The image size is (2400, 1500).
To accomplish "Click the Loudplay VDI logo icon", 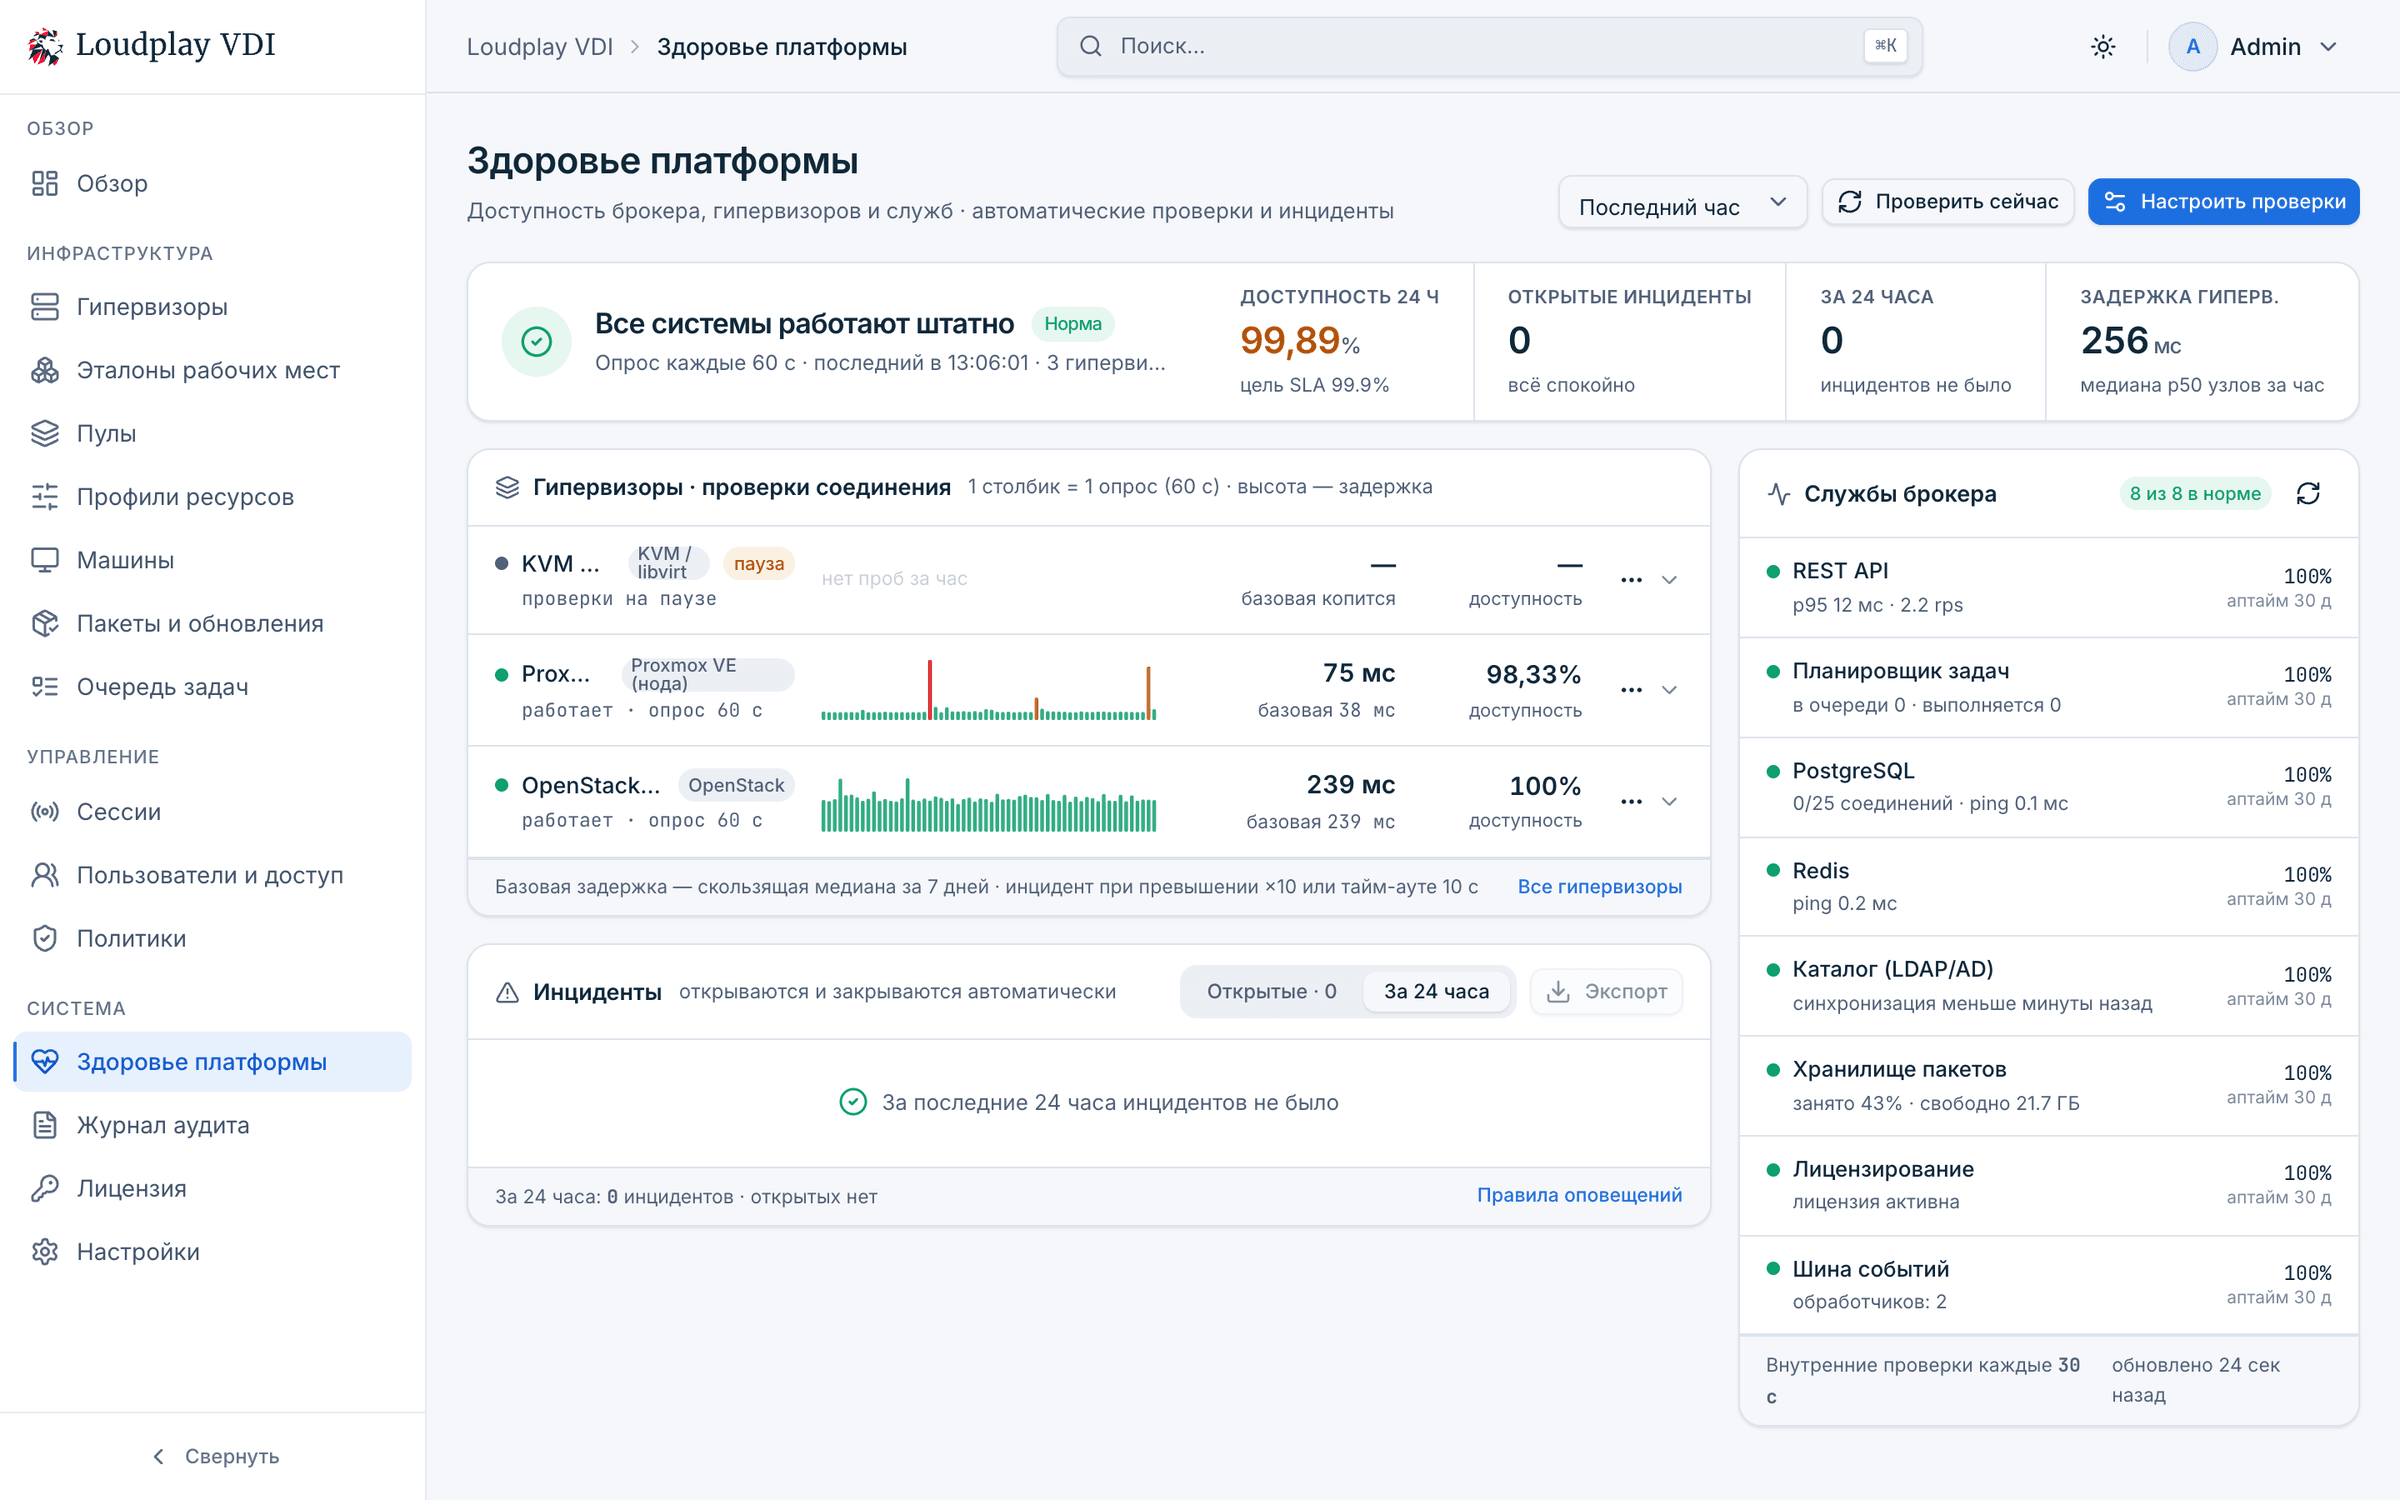I will (x=44, y=46).
